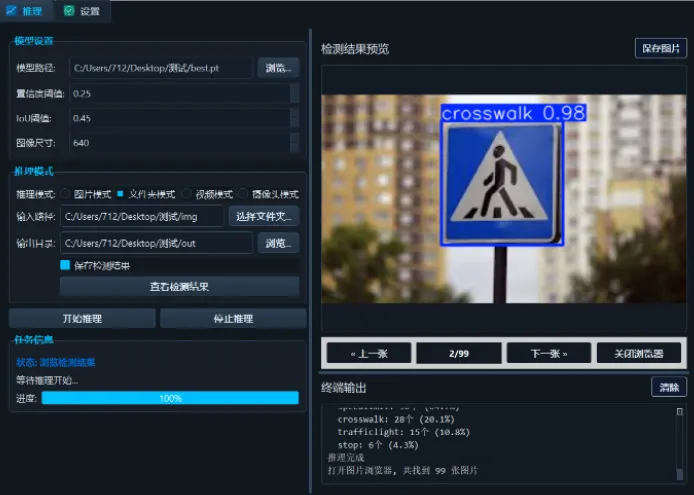Click the crosswalk 0.98 detection label
Screen dimensions: 694x495
click(x=513, y=113)
